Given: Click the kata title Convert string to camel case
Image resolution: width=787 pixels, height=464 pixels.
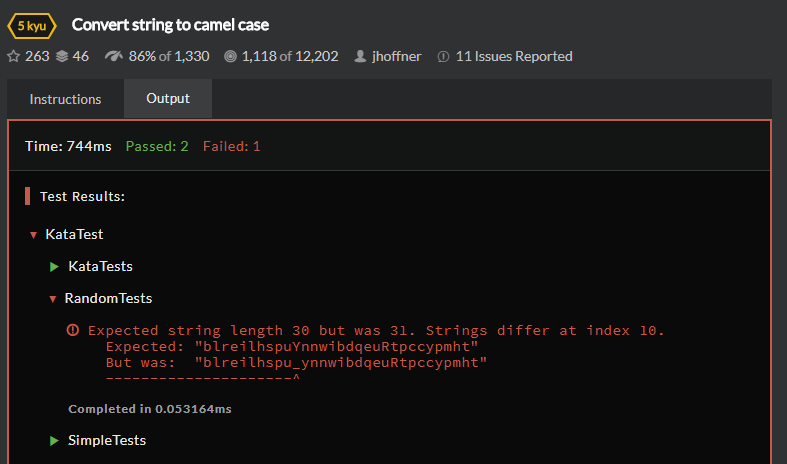Looking at the screenshot, I should coord(170,25).
